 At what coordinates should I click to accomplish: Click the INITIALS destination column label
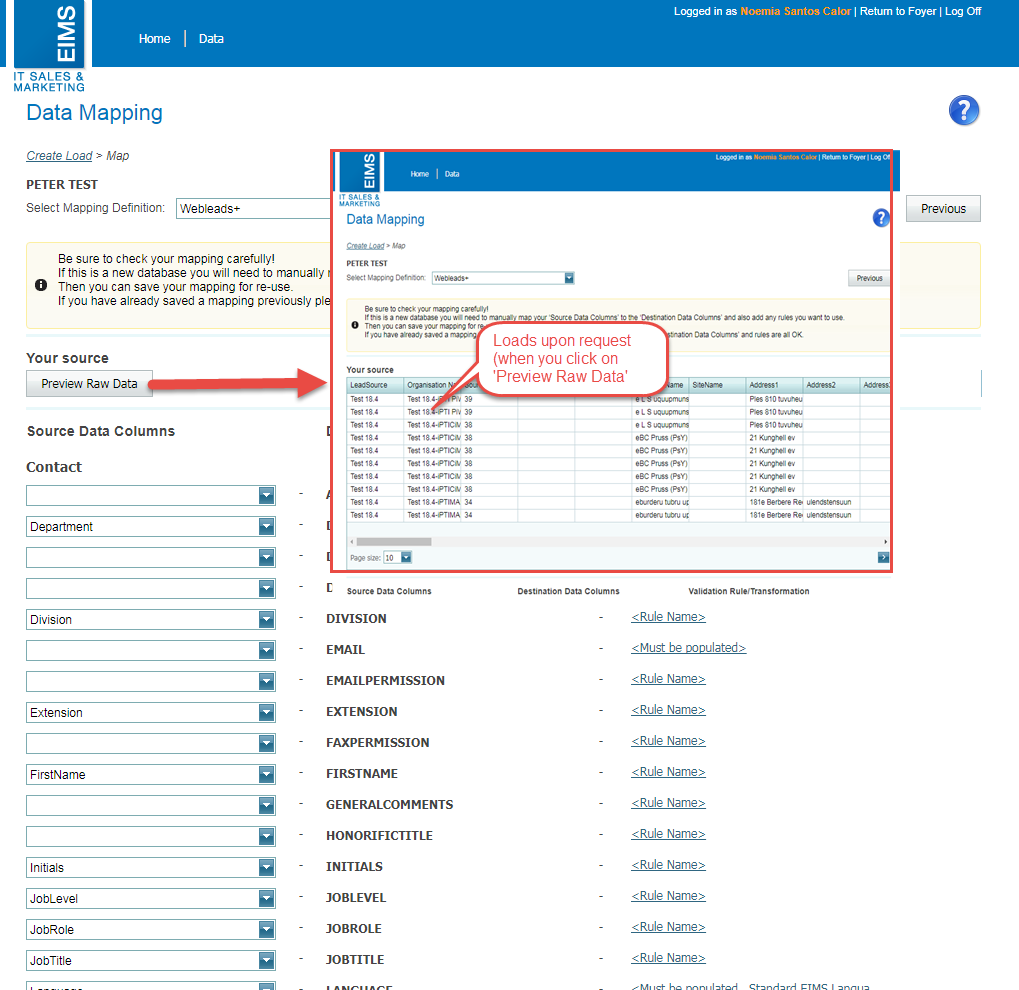[x=354, y=866]
